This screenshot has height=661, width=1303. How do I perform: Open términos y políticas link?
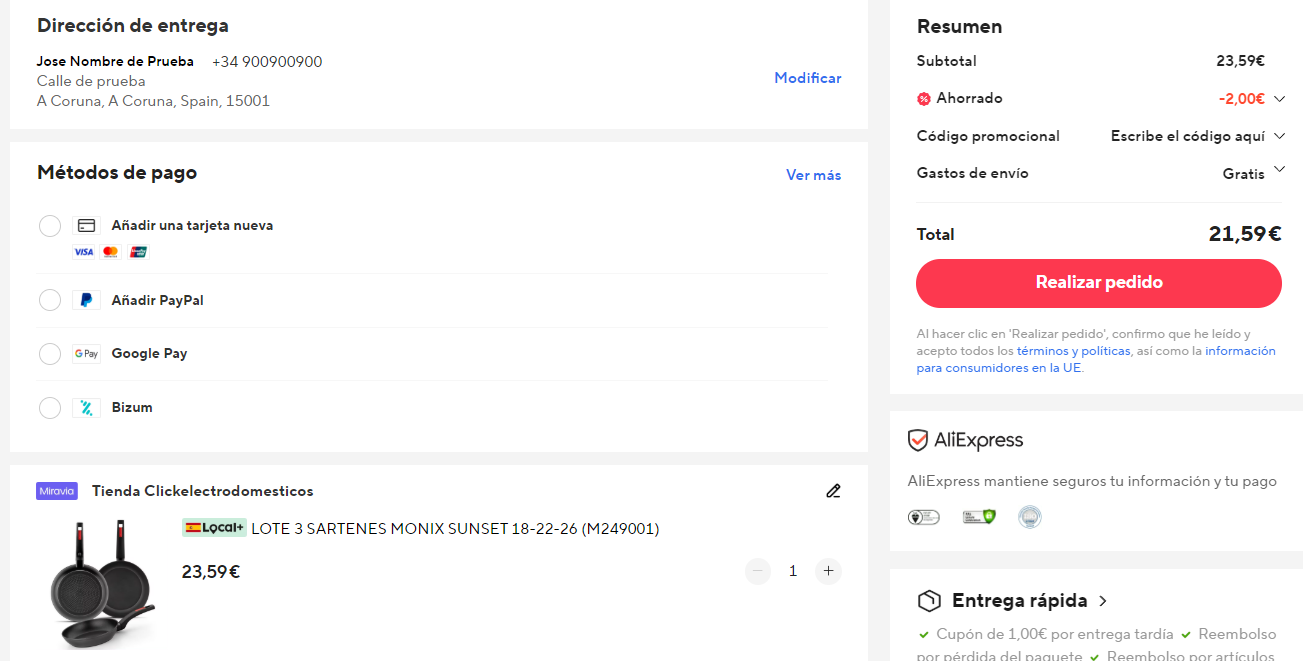1073,351
